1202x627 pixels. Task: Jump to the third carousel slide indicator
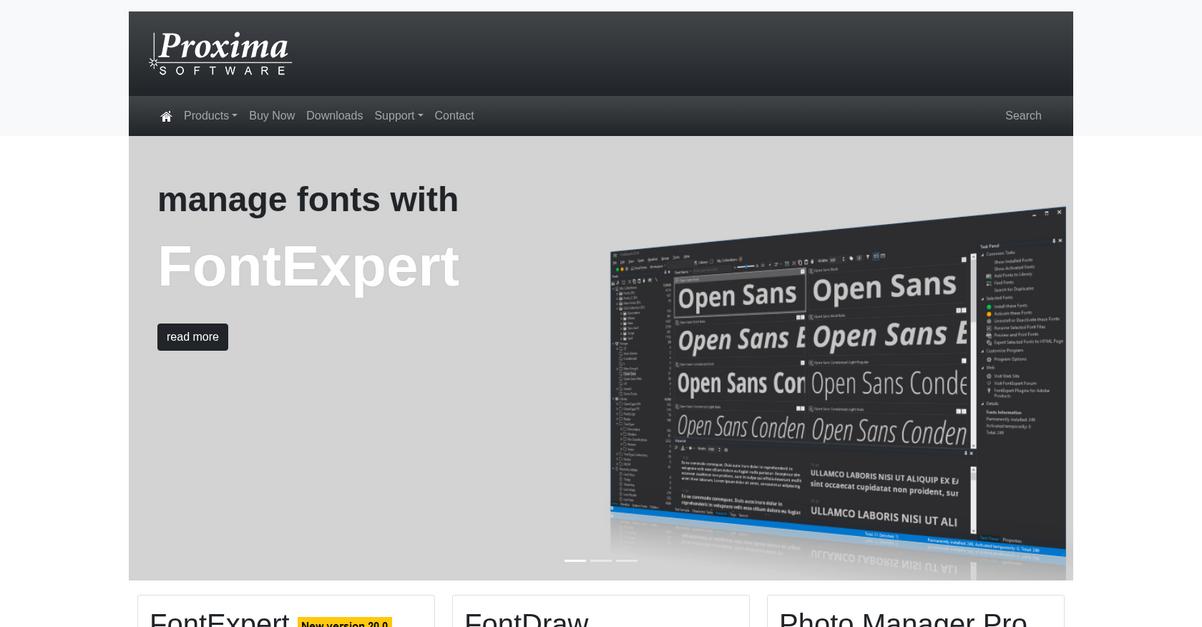point(626,560)
